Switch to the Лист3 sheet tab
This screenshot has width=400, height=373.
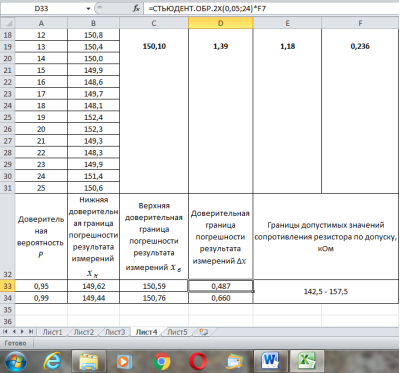pos(115,332)
